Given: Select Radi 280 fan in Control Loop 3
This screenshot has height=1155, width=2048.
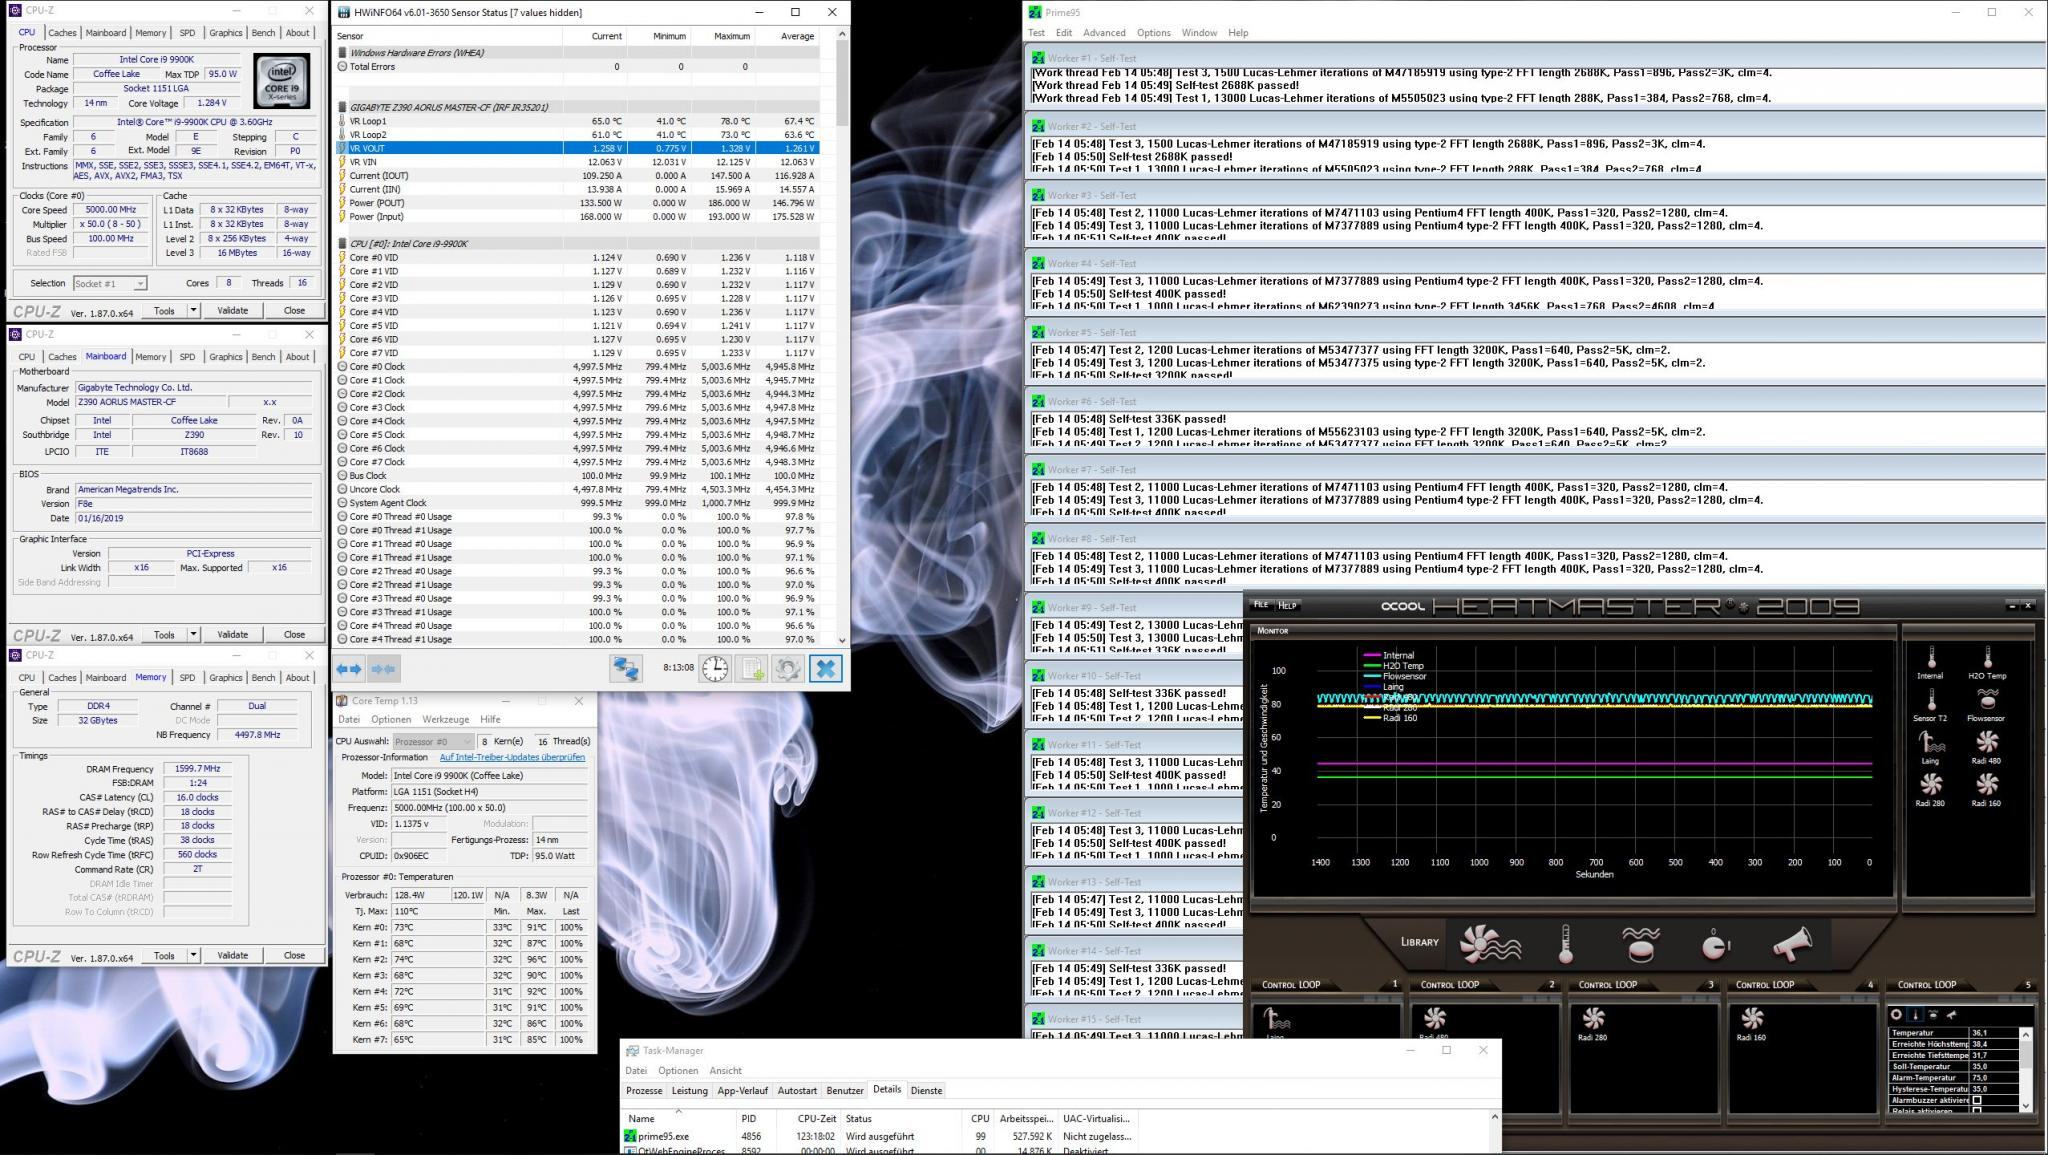Looking at the screenshot, I should [1593, 1018].
